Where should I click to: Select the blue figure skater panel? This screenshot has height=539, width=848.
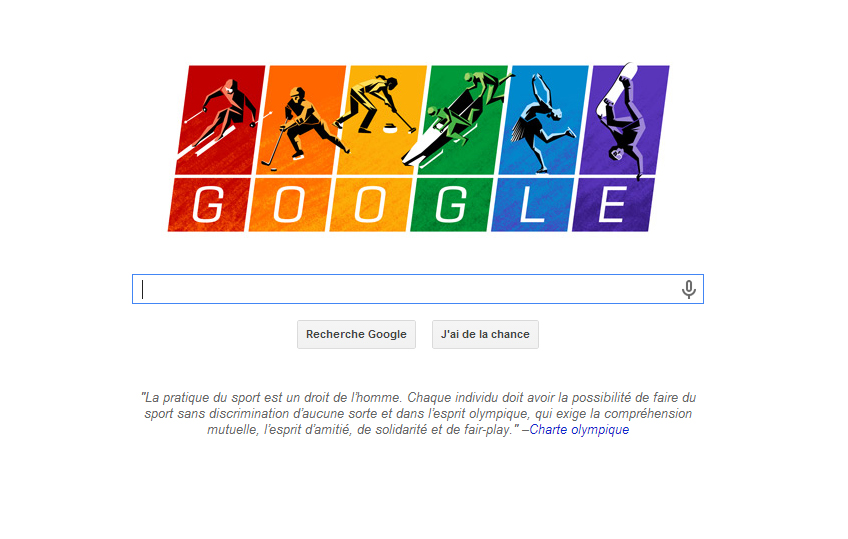(544, 119)
